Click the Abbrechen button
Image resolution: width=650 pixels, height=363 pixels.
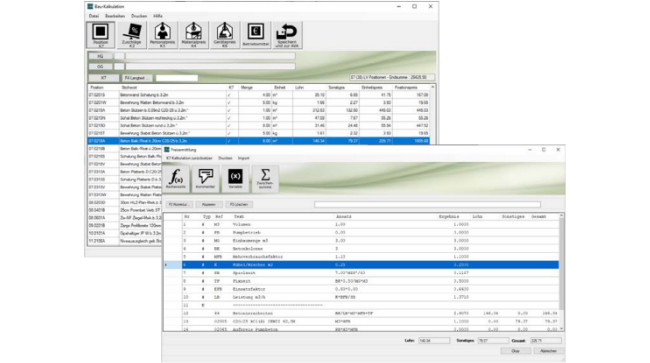pos(548,351)
